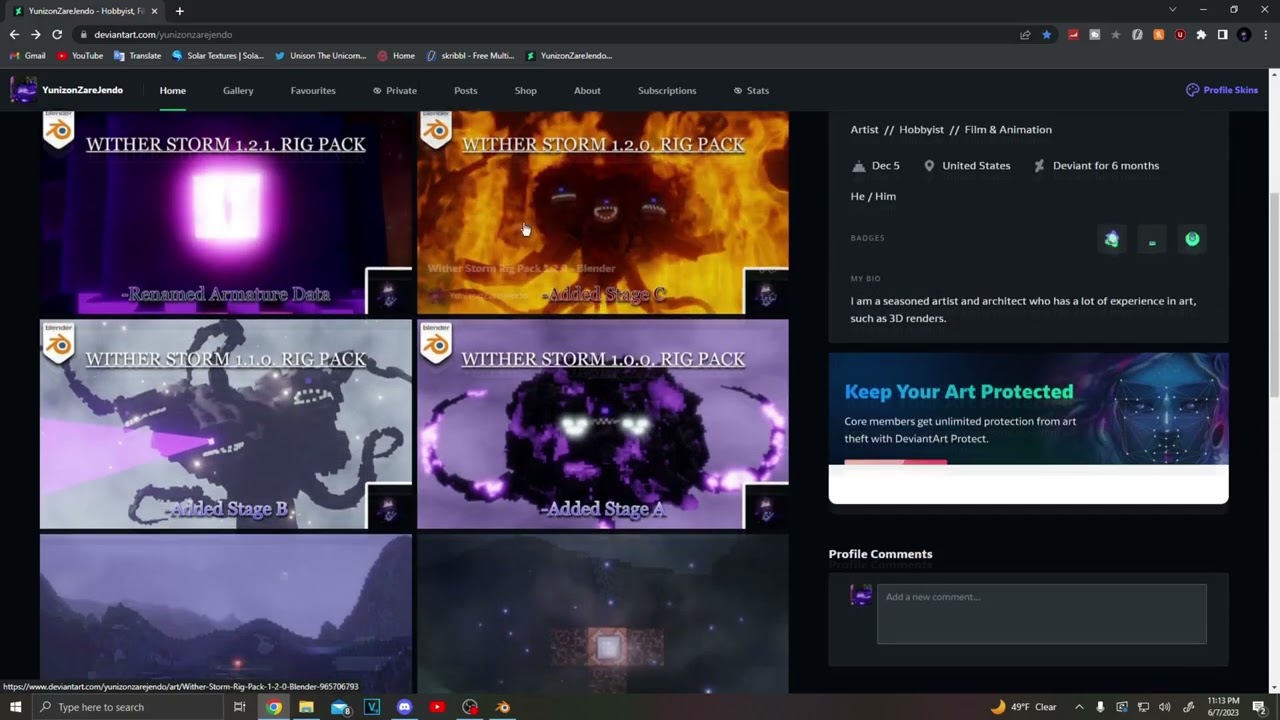Open the skribbl bookmark
The image size is (1280, 720).
[470, 56]
